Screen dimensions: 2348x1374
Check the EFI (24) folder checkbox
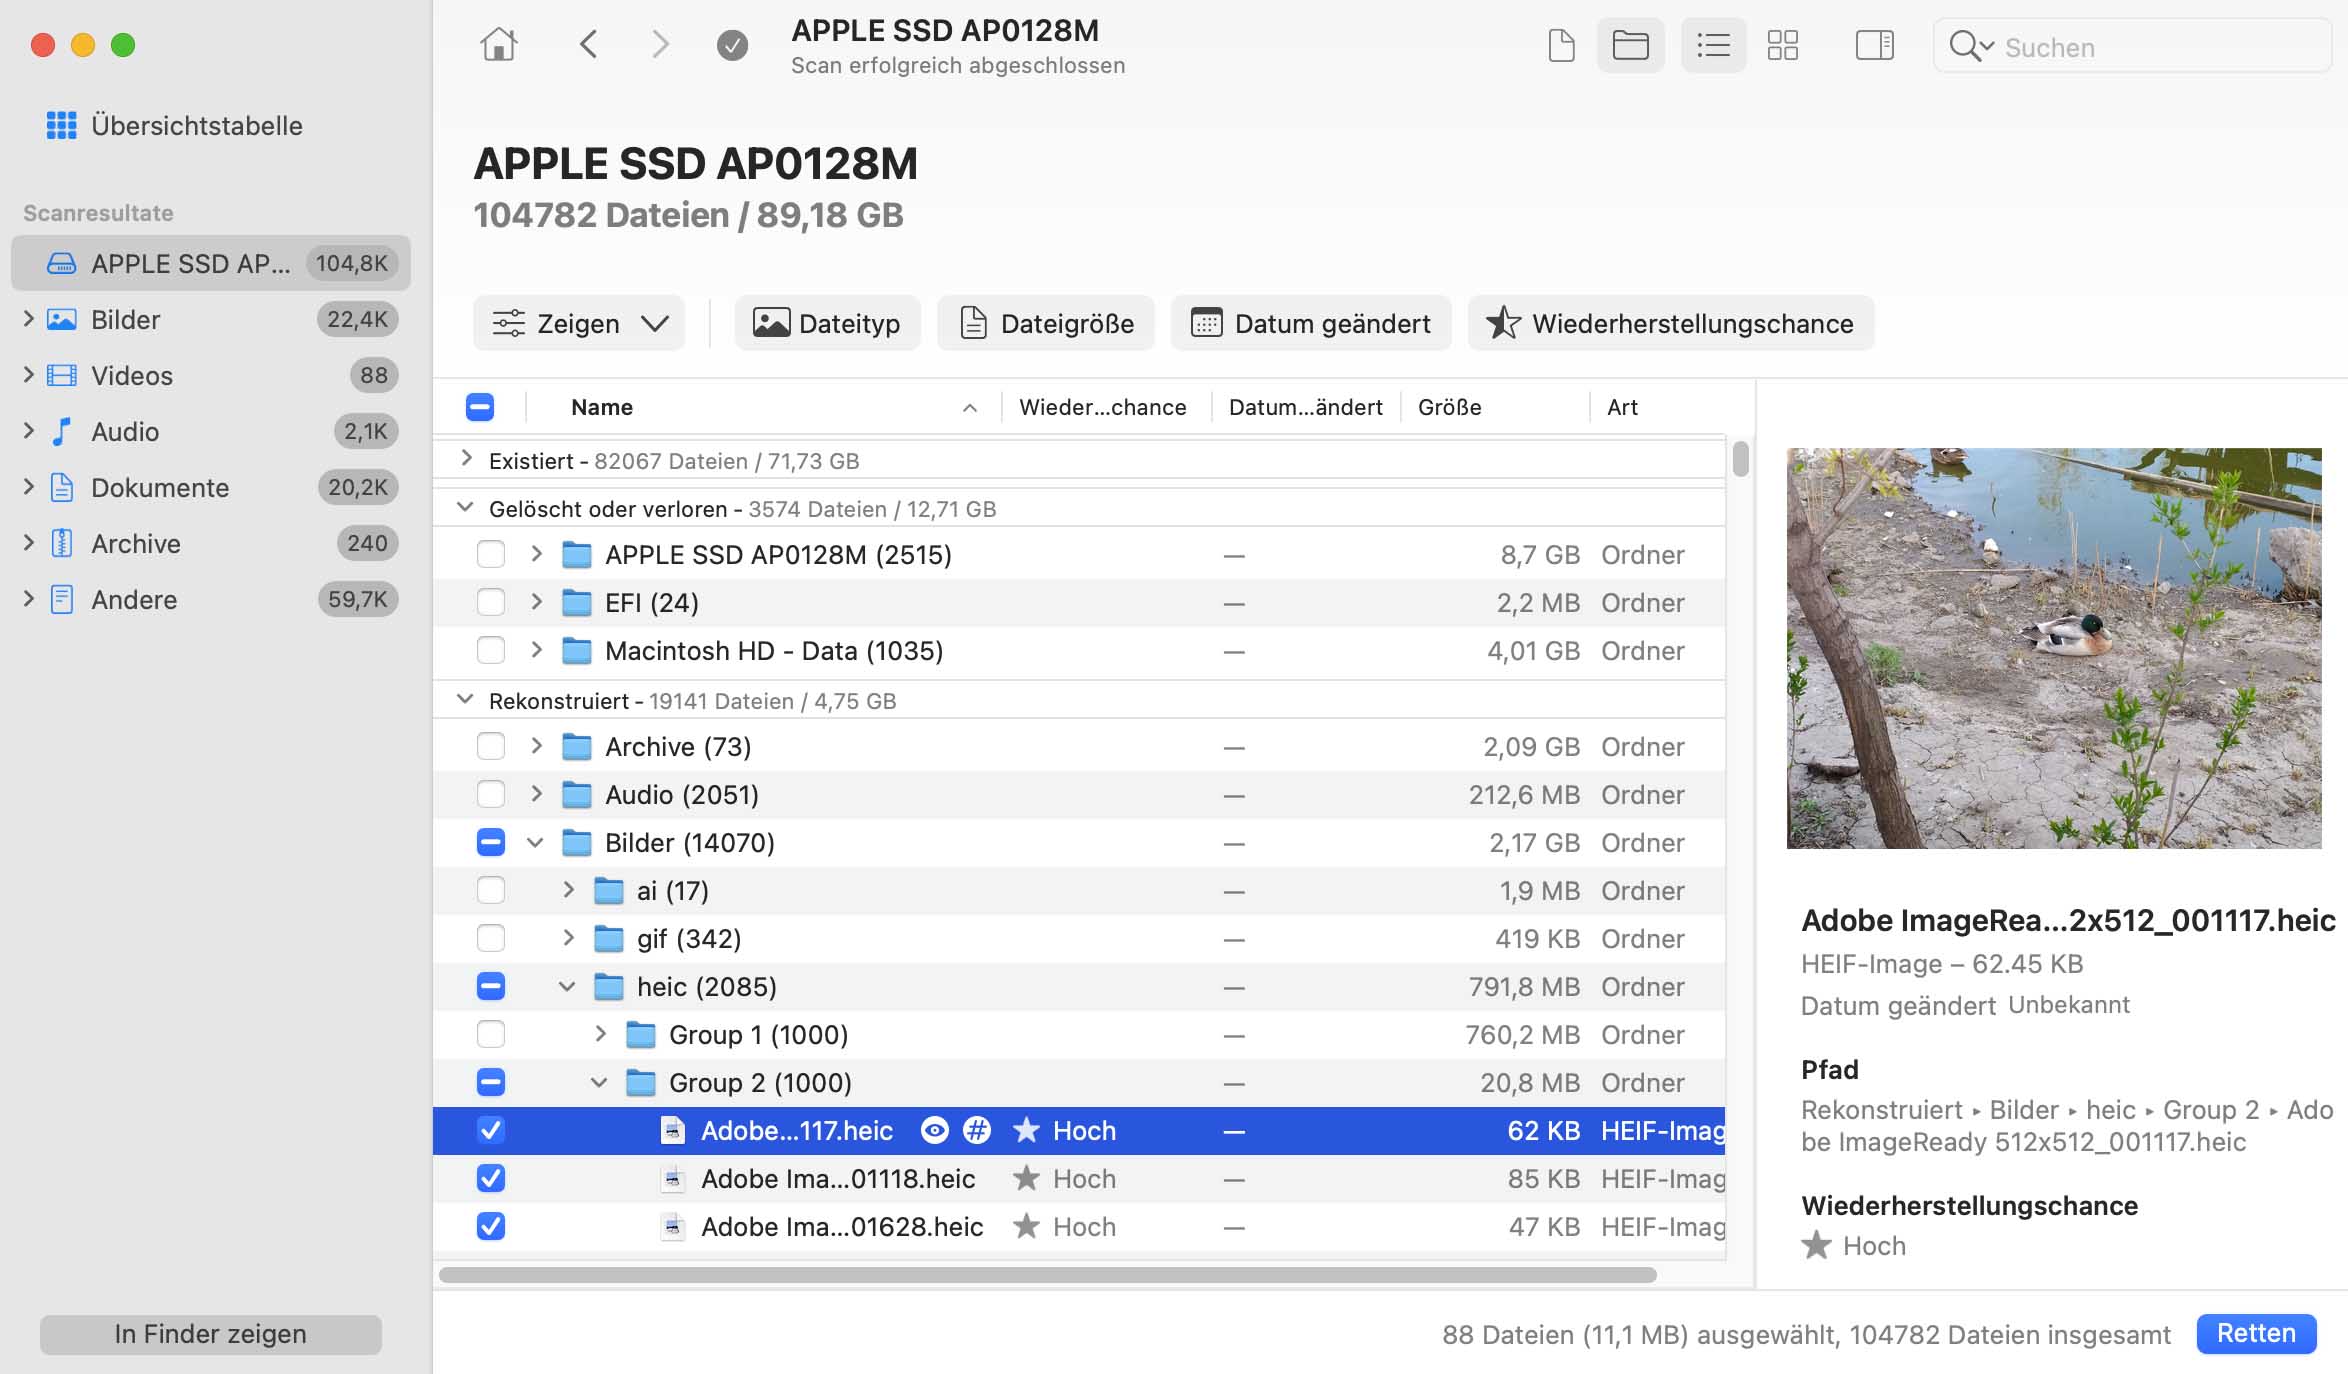[x=491, y=602]
